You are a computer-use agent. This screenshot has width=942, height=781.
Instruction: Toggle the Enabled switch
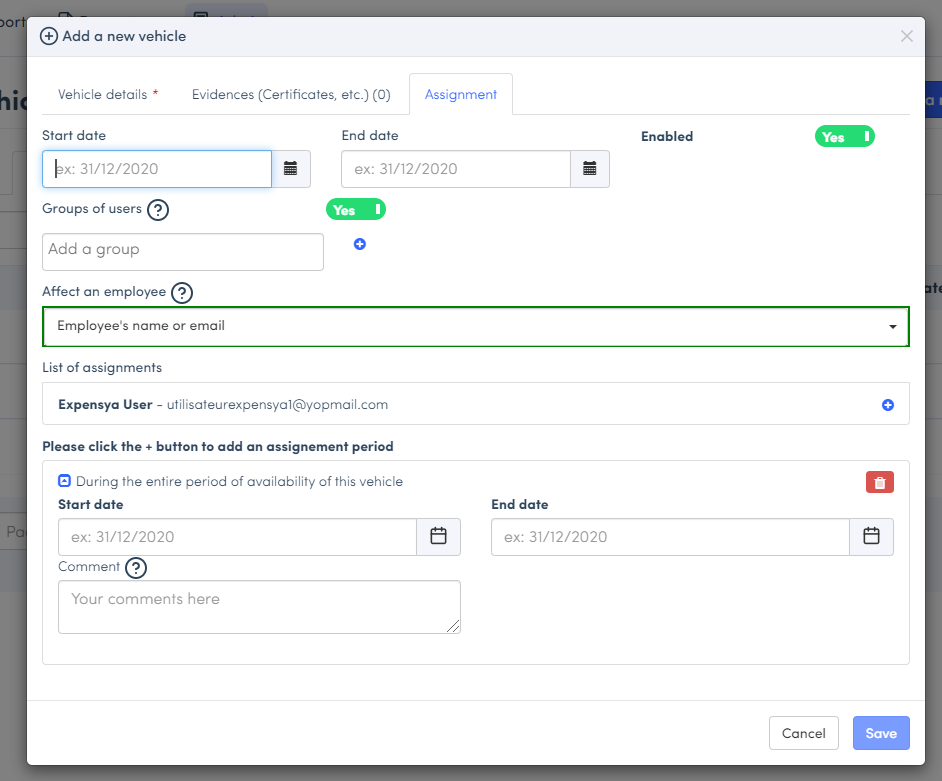[845, 137]
